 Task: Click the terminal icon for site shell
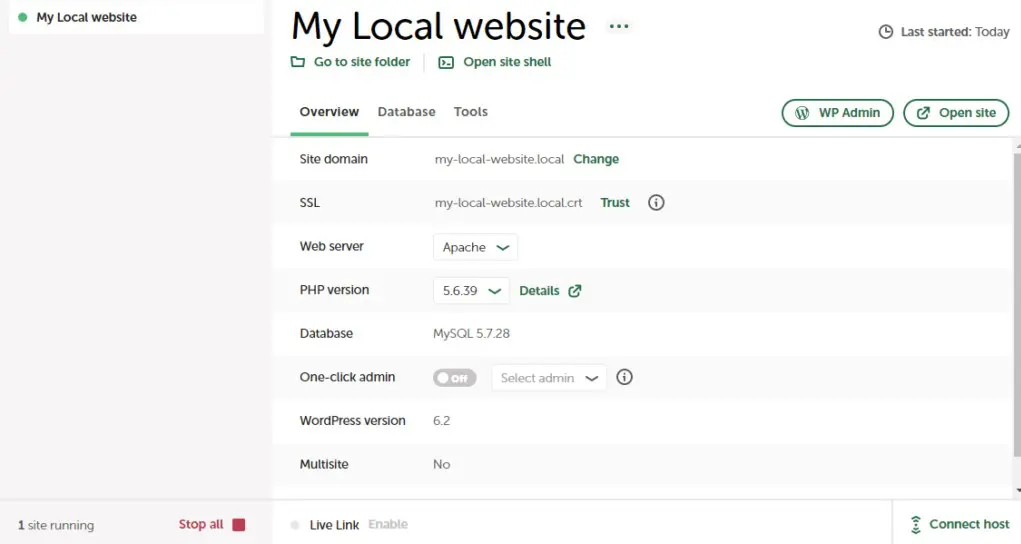coord(446,62)
